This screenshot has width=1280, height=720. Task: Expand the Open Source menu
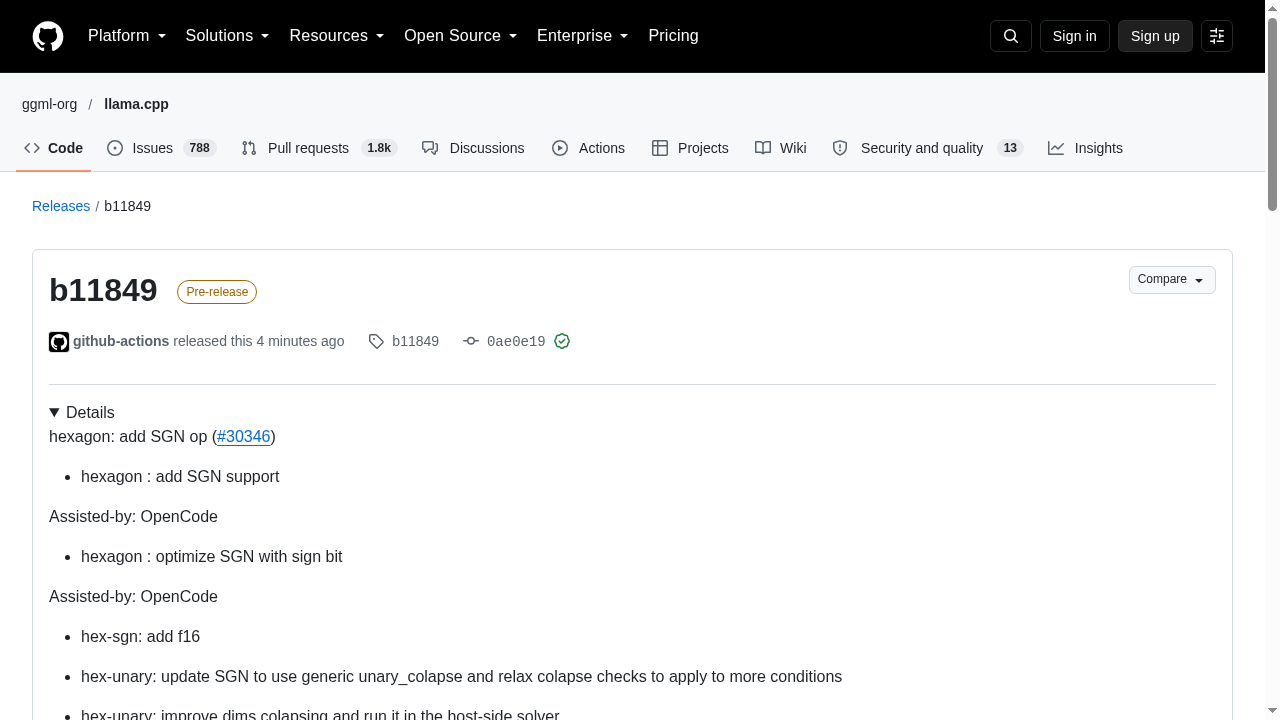(461, 36)
